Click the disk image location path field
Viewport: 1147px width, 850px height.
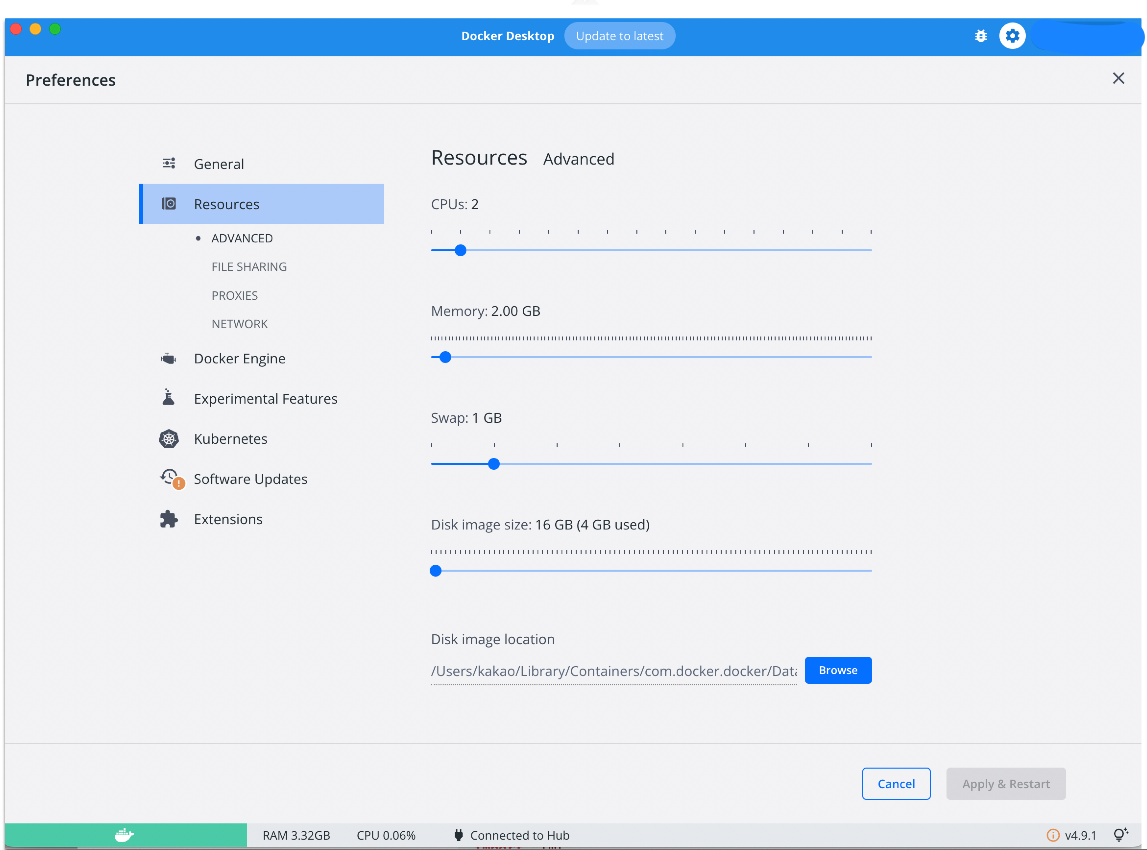(x=614, y=671)
